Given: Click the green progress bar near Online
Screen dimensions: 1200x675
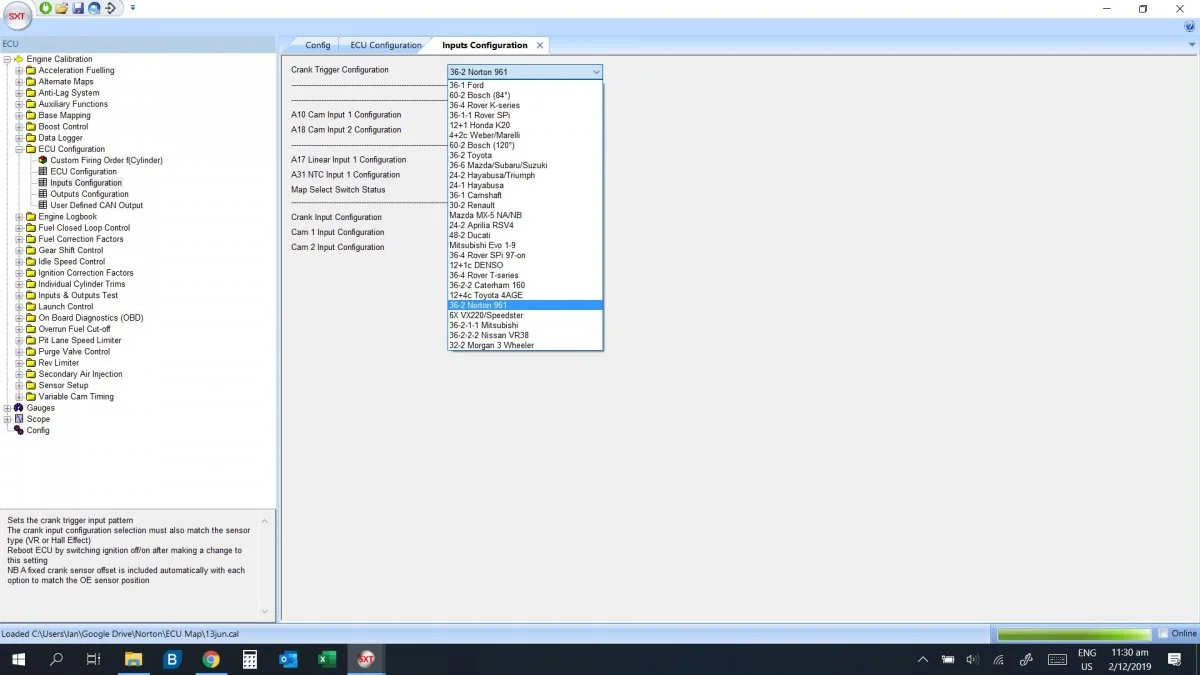Looking at the screenshot, I should [x=1075, y=633].
